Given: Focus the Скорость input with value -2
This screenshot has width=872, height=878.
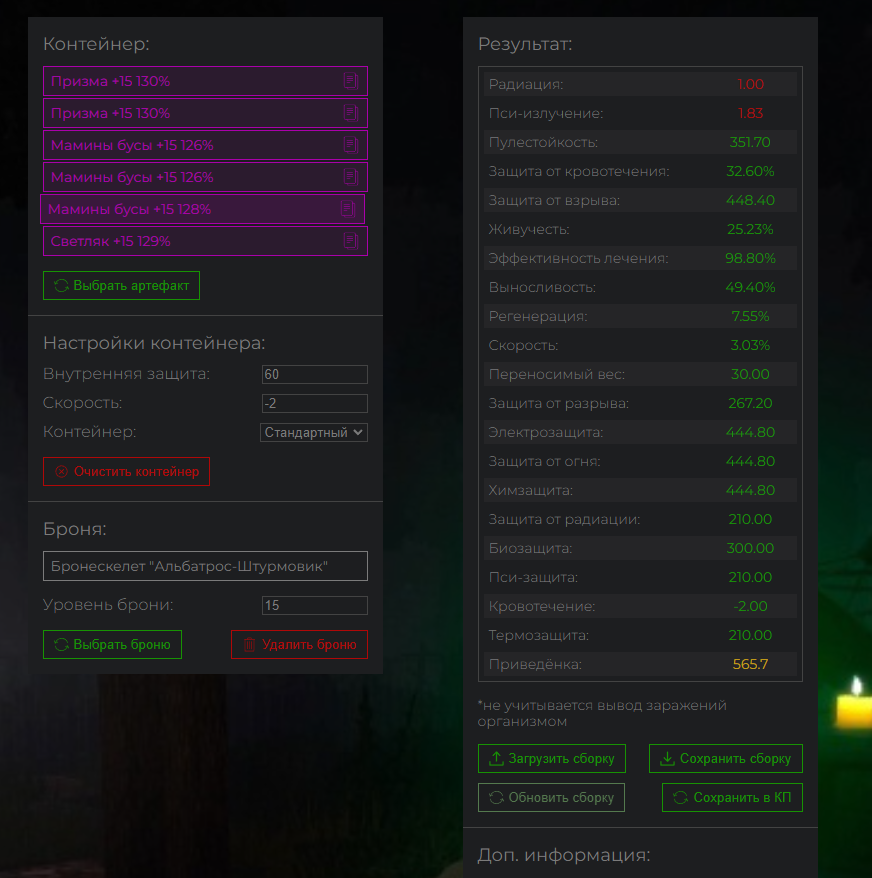Looking at the screenshot, I should 315,403.
